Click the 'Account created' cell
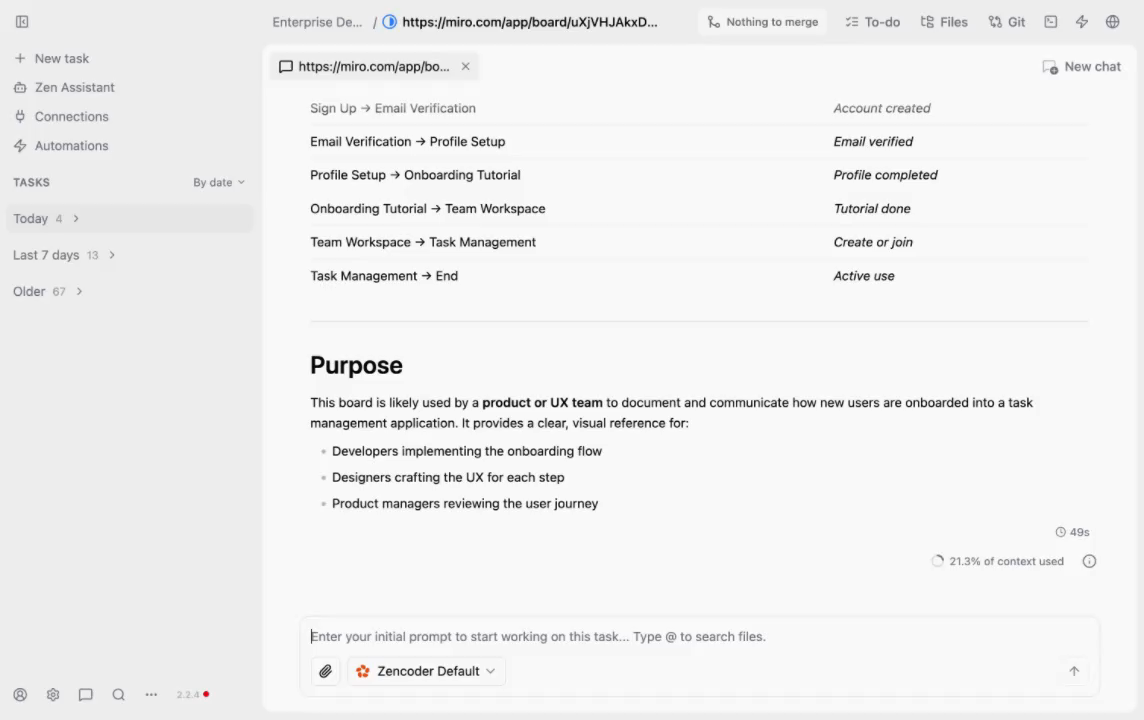 (x=882, y=108)
